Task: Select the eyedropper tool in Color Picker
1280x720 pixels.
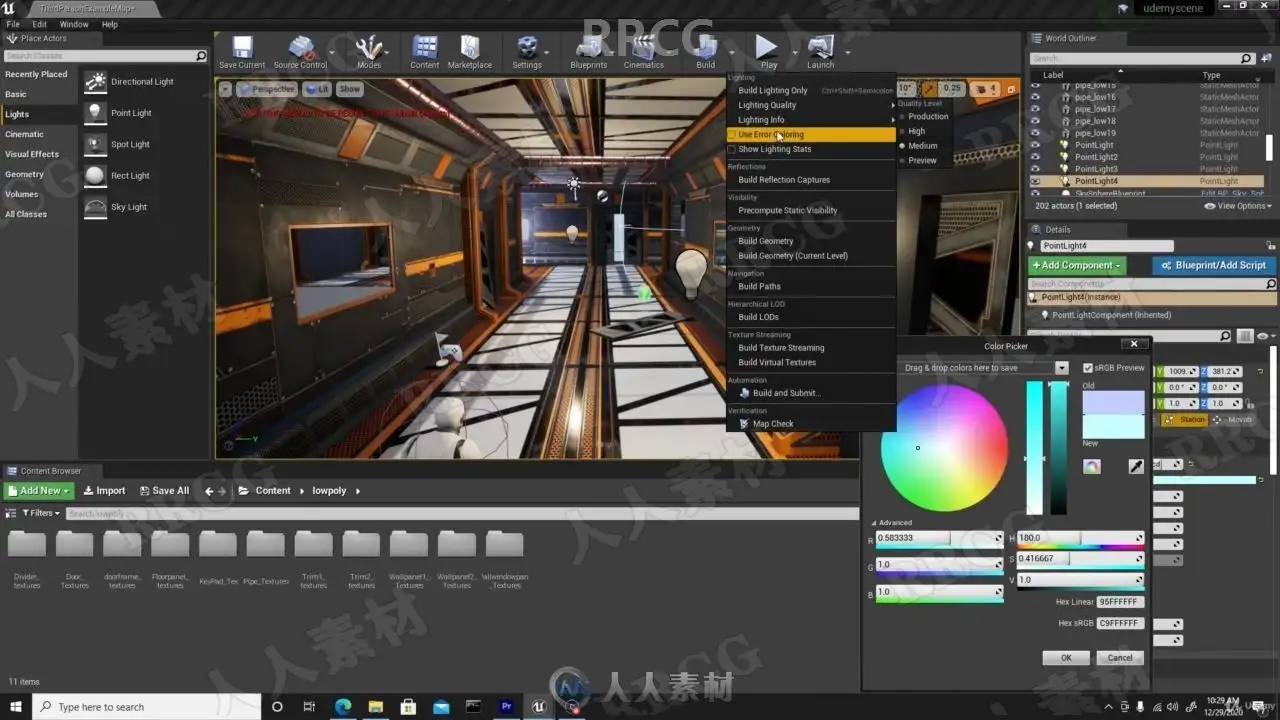Action: click(1136, 466)
